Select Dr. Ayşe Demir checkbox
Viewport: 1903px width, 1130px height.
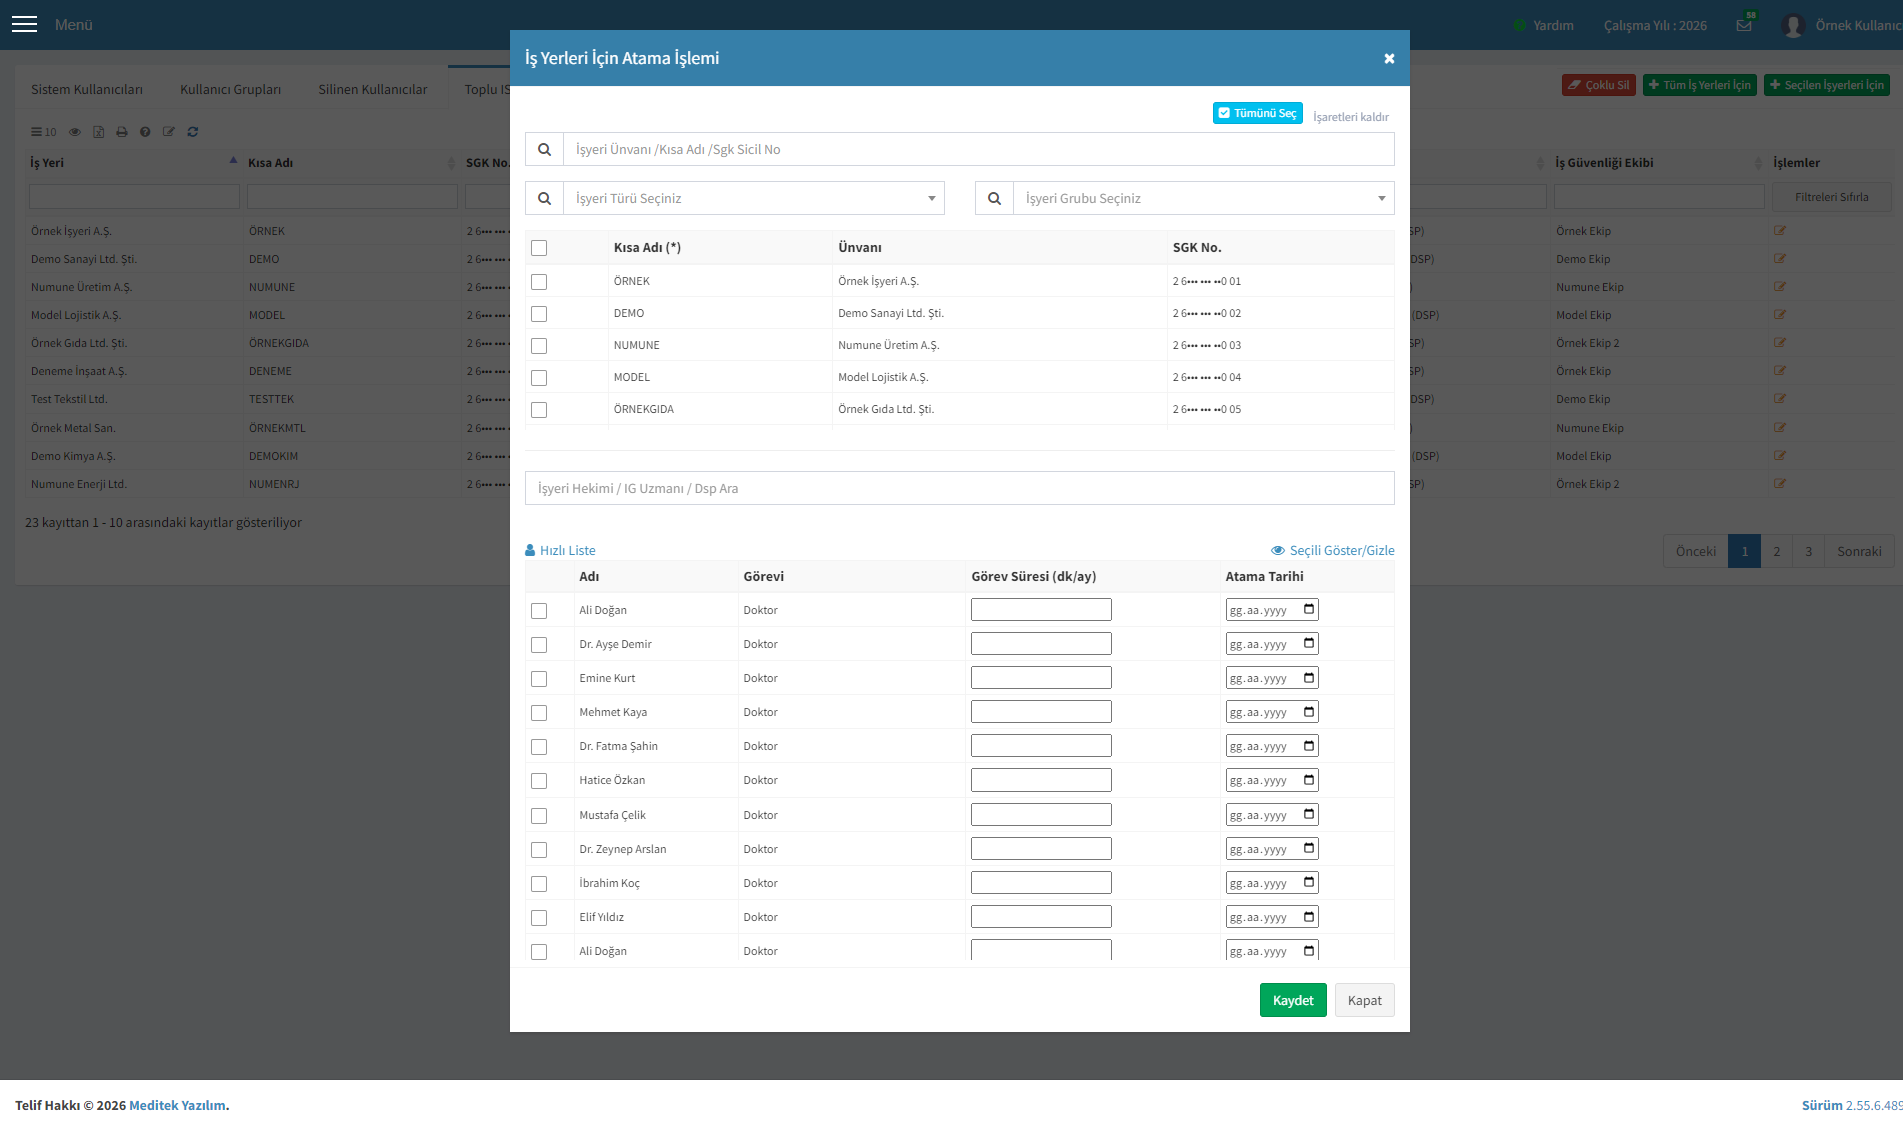coord(539,645)
